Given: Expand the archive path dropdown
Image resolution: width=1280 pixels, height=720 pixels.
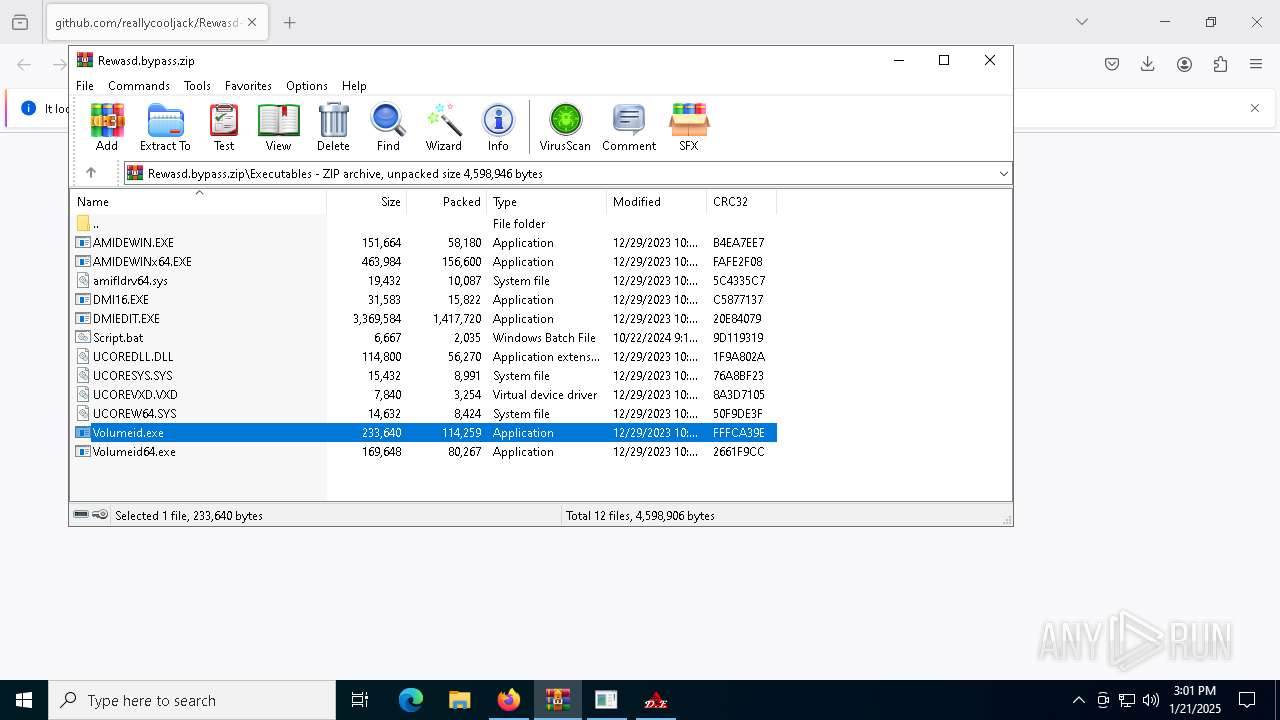Looking at the screenshot, I should tap(1003, 174).
